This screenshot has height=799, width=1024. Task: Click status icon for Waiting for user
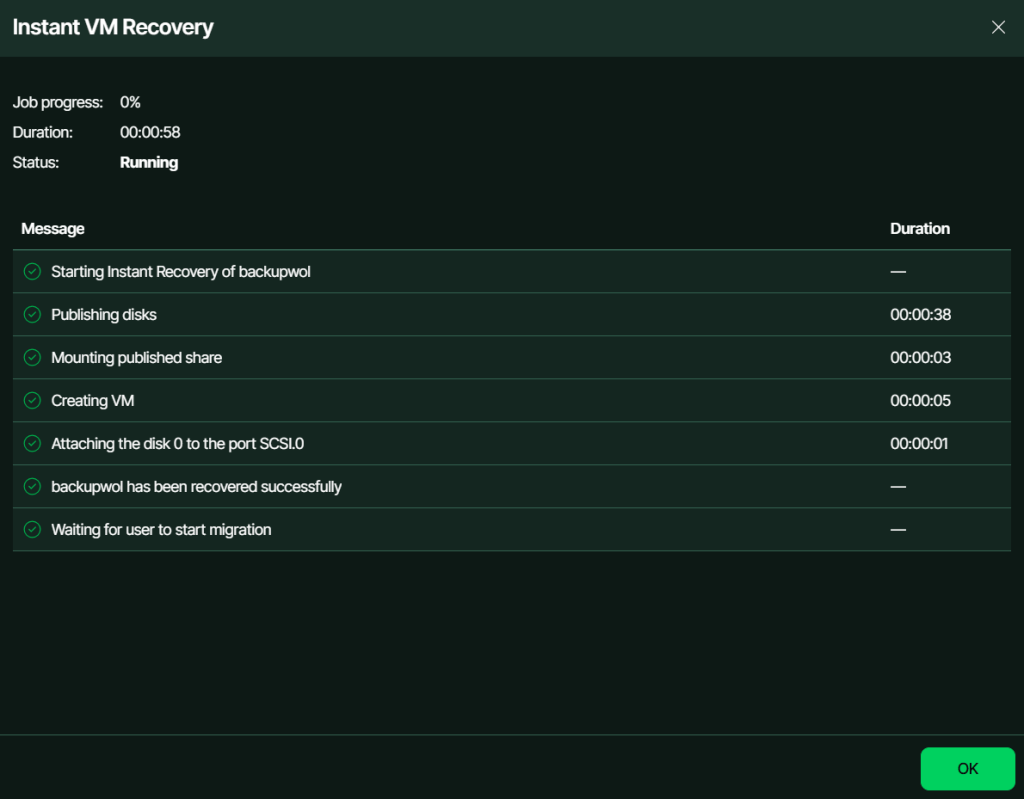[x=32, y=530]
